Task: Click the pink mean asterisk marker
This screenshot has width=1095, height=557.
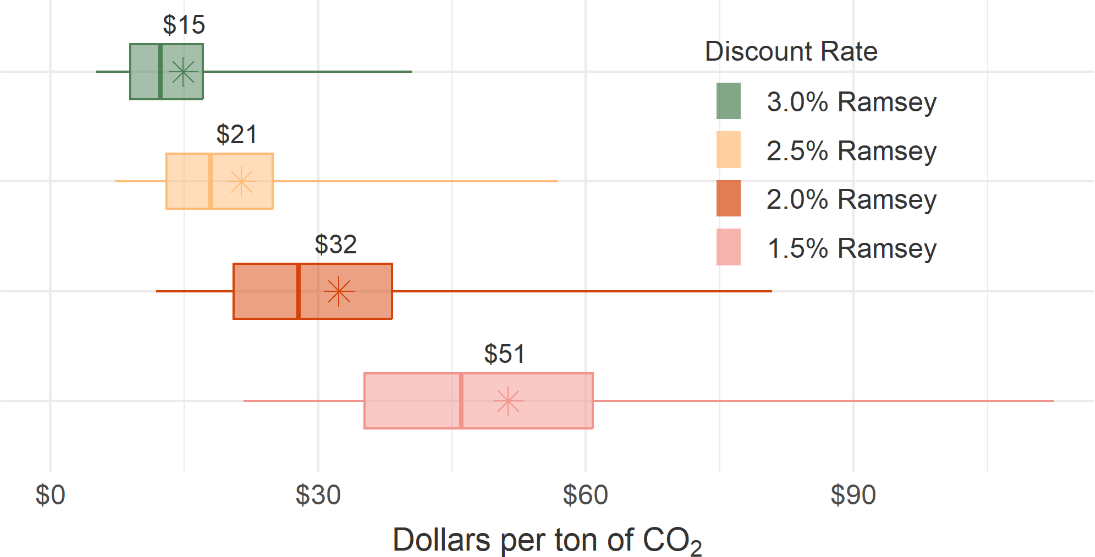Action: point(508,401)
